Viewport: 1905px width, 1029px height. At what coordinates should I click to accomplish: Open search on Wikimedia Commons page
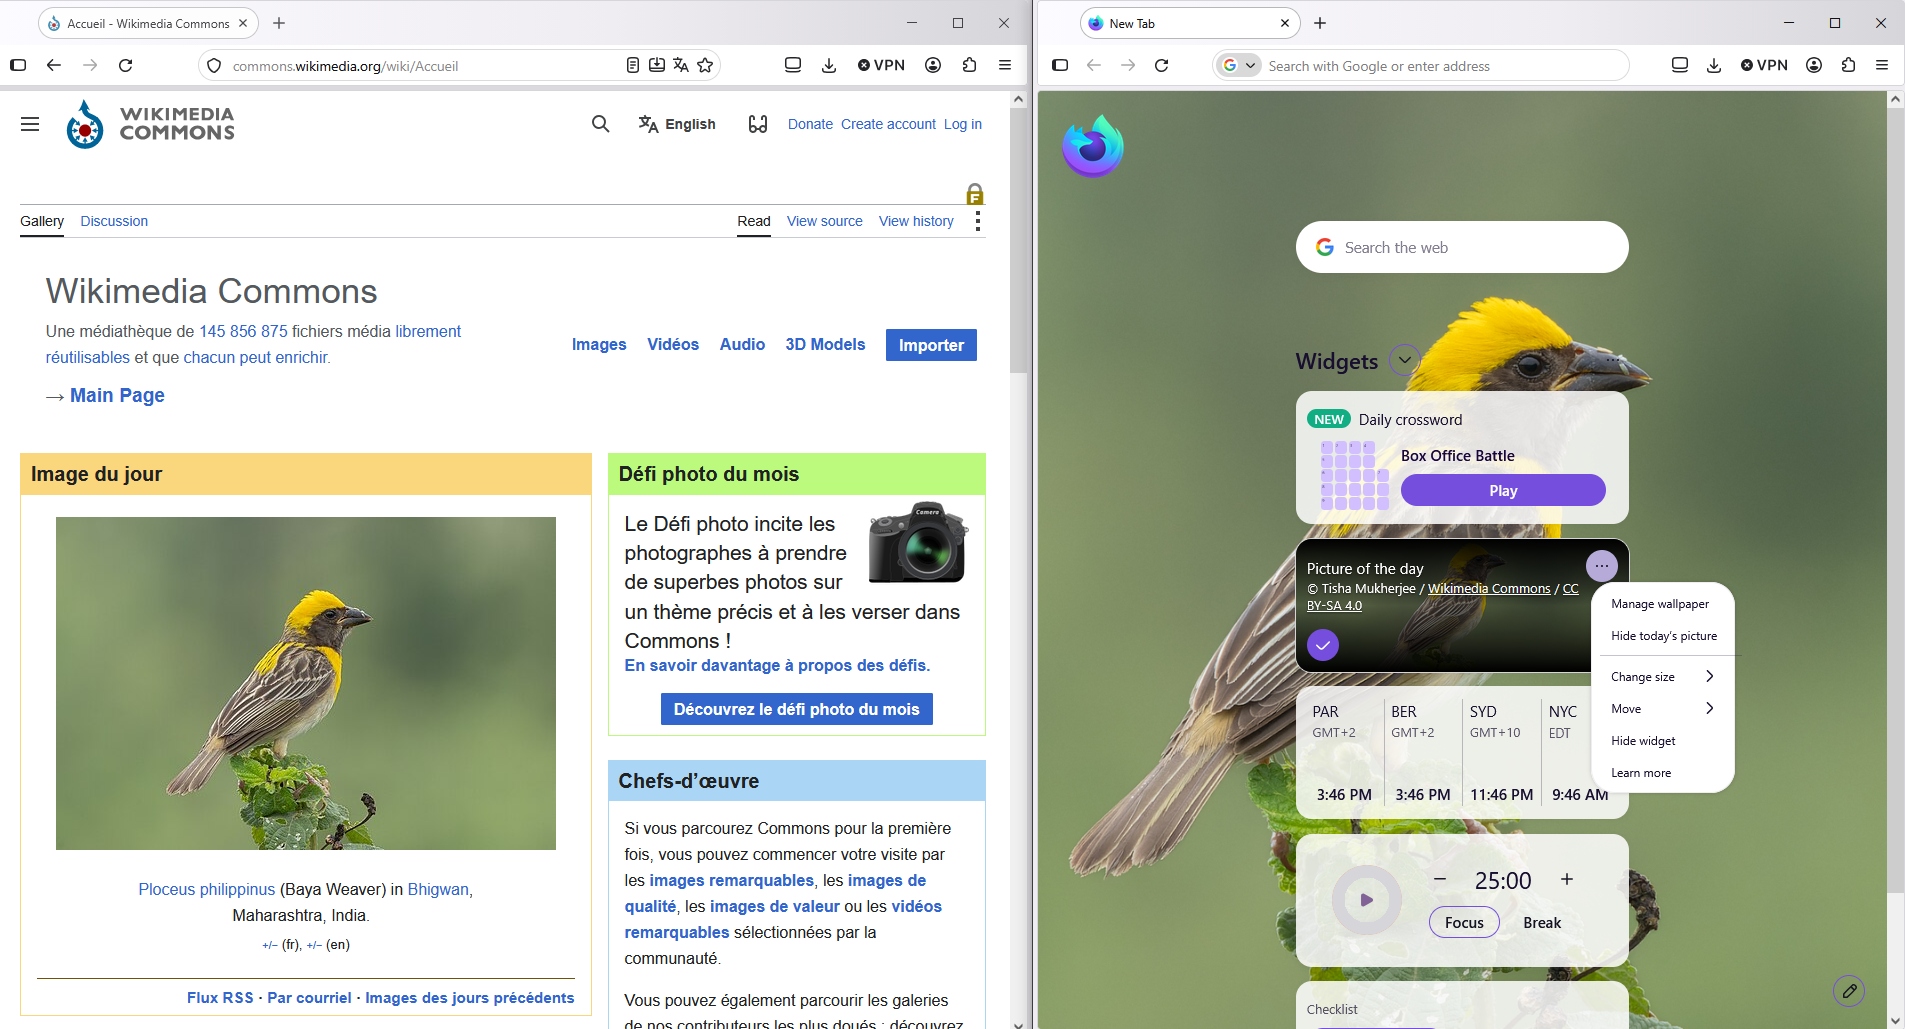click(x=600, y=124)
